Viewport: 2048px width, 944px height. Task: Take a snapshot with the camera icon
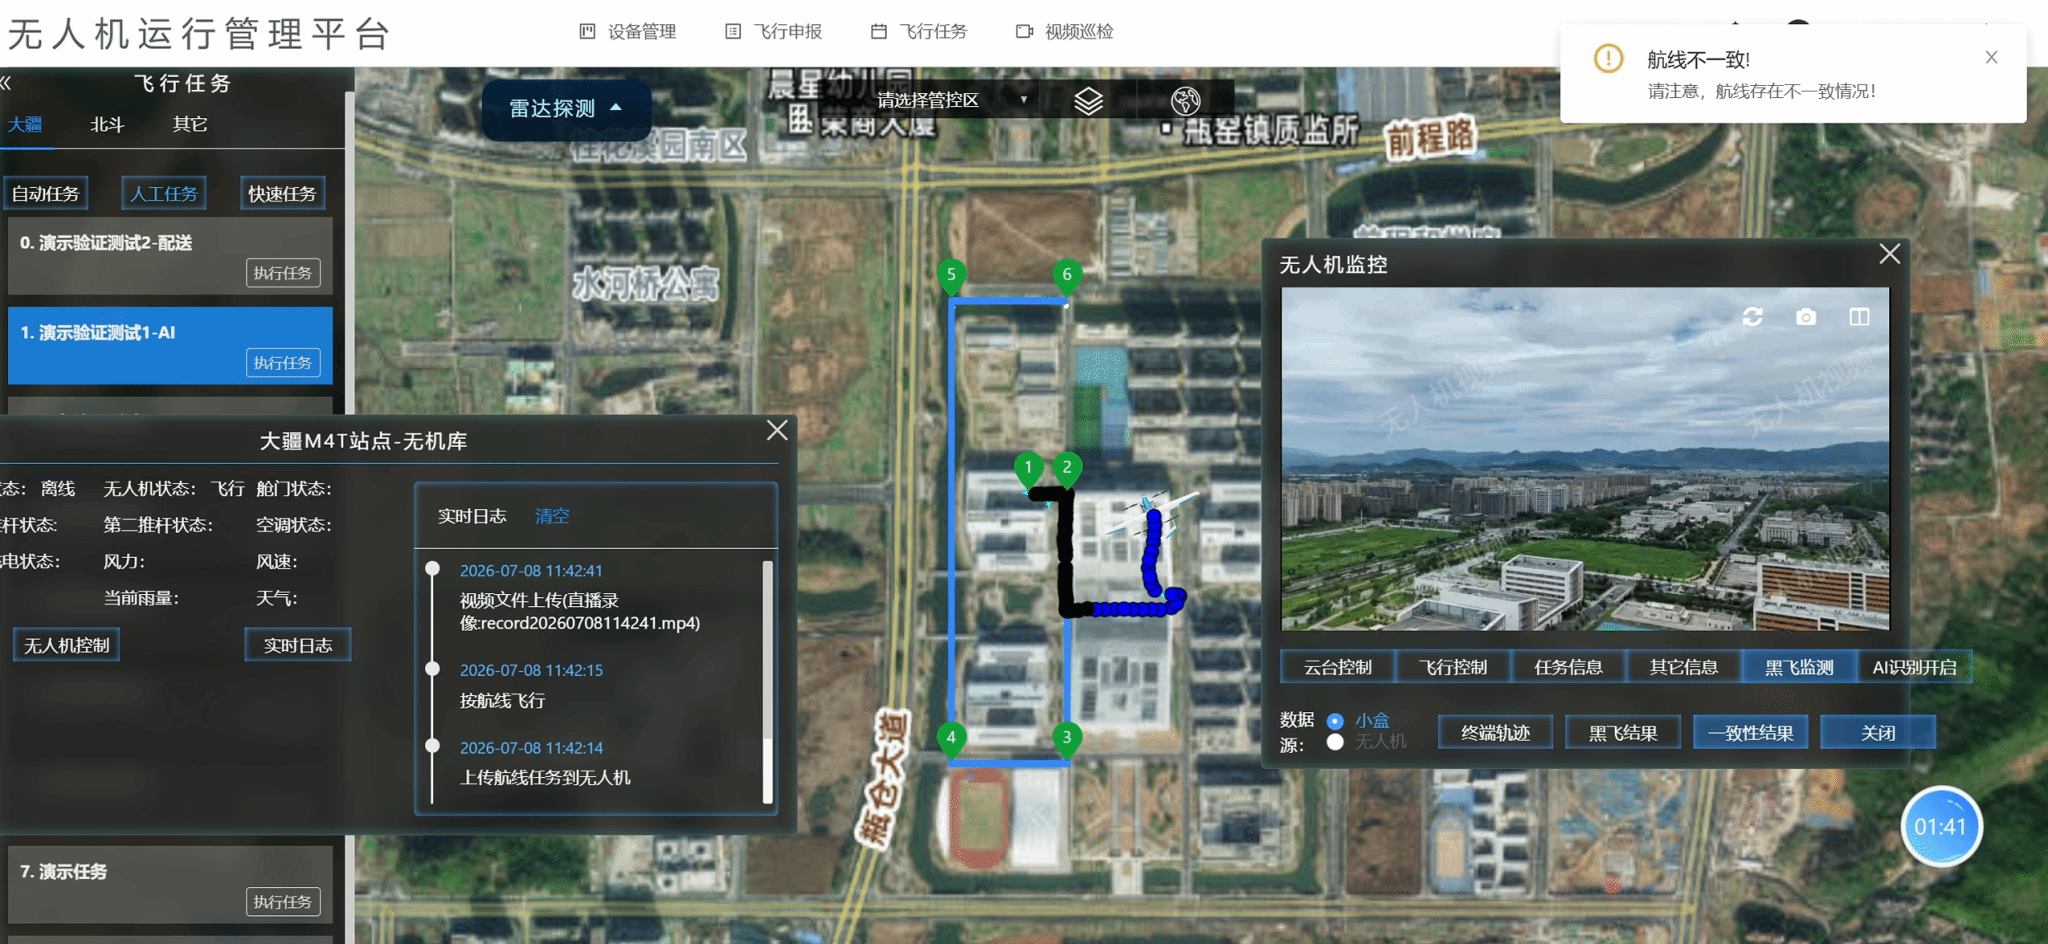1806,317
